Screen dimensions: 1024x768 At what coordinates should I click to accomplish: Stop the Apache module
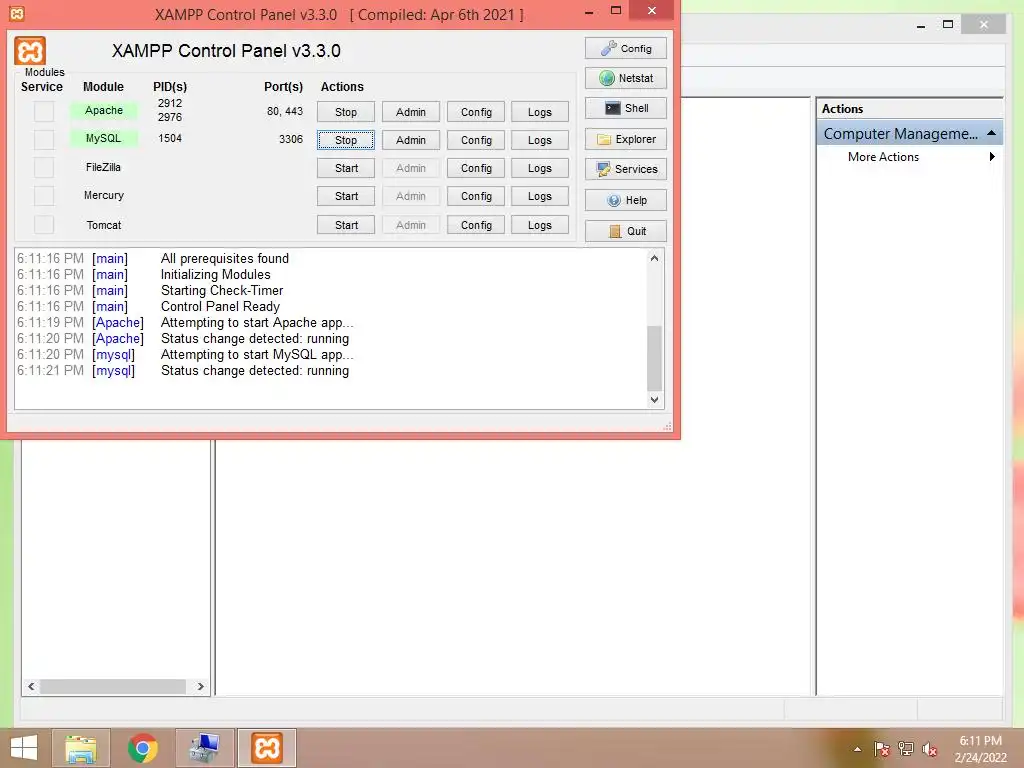click(346, 112)
